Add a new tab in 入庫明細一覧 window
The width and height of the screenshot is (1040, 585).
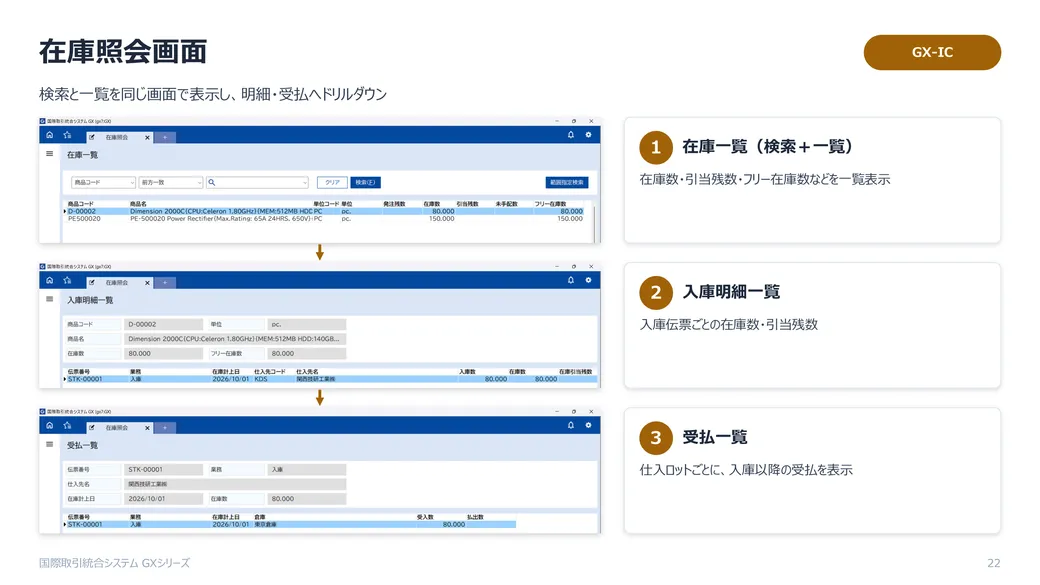(165, 283)
